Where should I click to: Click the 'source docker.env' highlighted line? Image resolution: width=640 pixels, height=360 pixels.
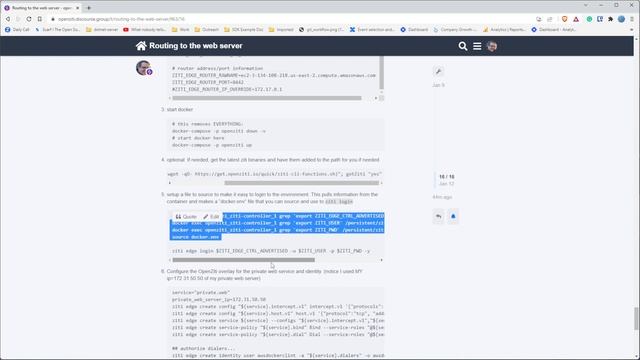coord(196,237)
